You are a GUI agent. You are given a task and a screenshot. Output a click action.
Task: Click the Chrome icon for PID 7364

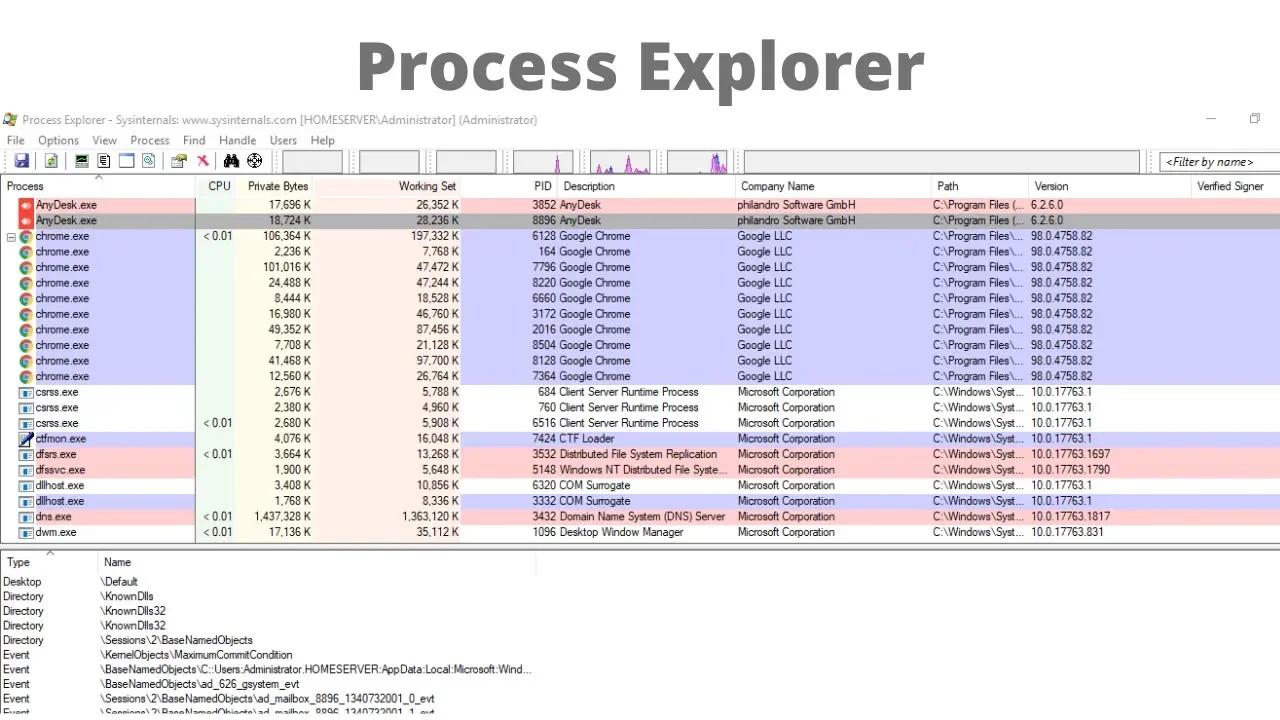click(27, 376)
